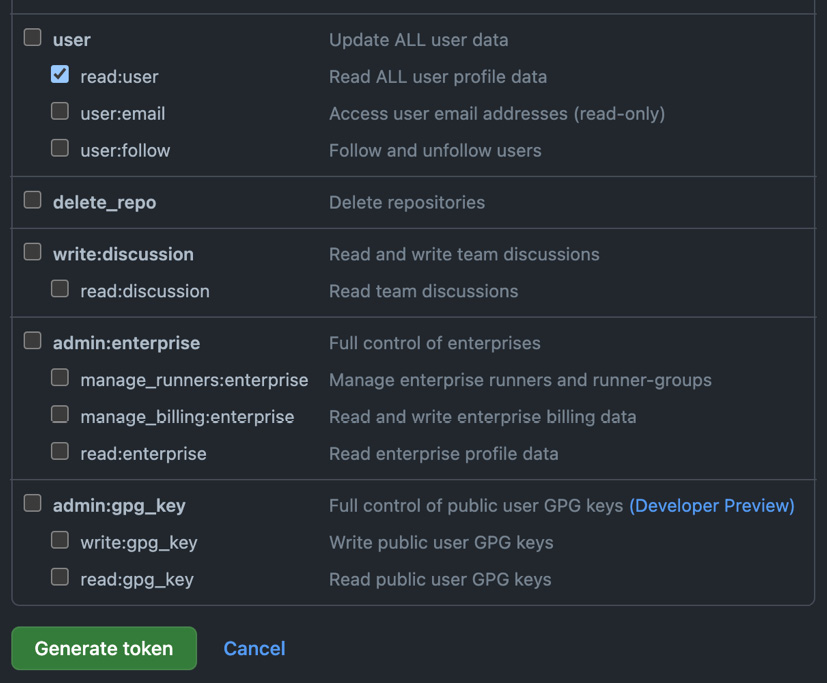
Task: Click the Generate token button
Action: click(103, 648)
